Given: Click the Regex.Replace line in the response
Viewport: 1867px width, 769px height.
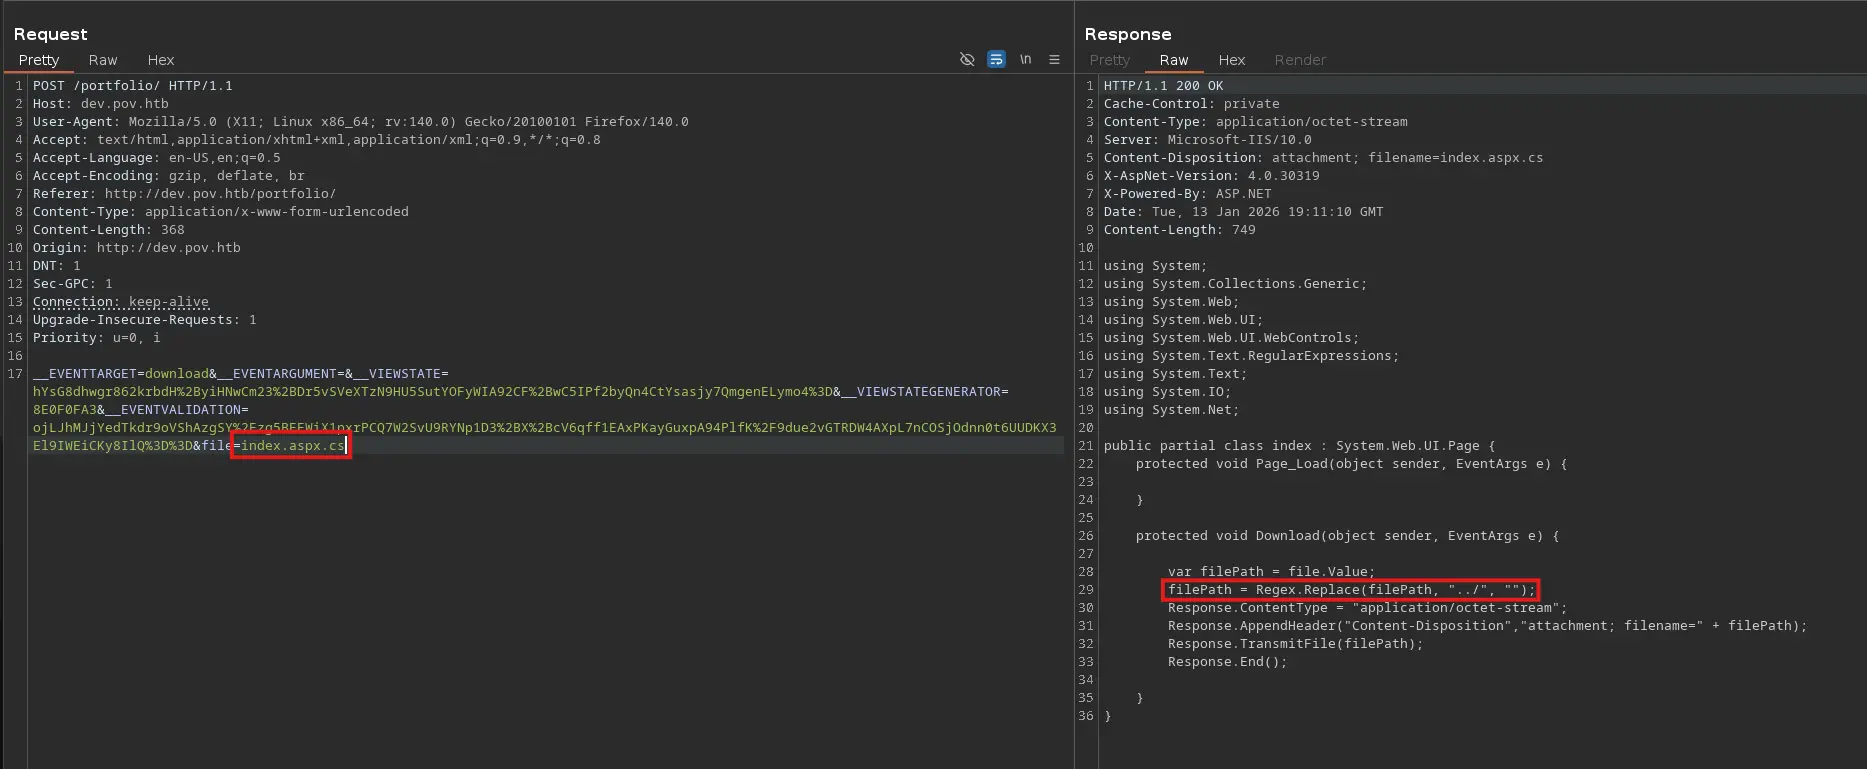Looking at the screenshot, I should point(1350,590).
